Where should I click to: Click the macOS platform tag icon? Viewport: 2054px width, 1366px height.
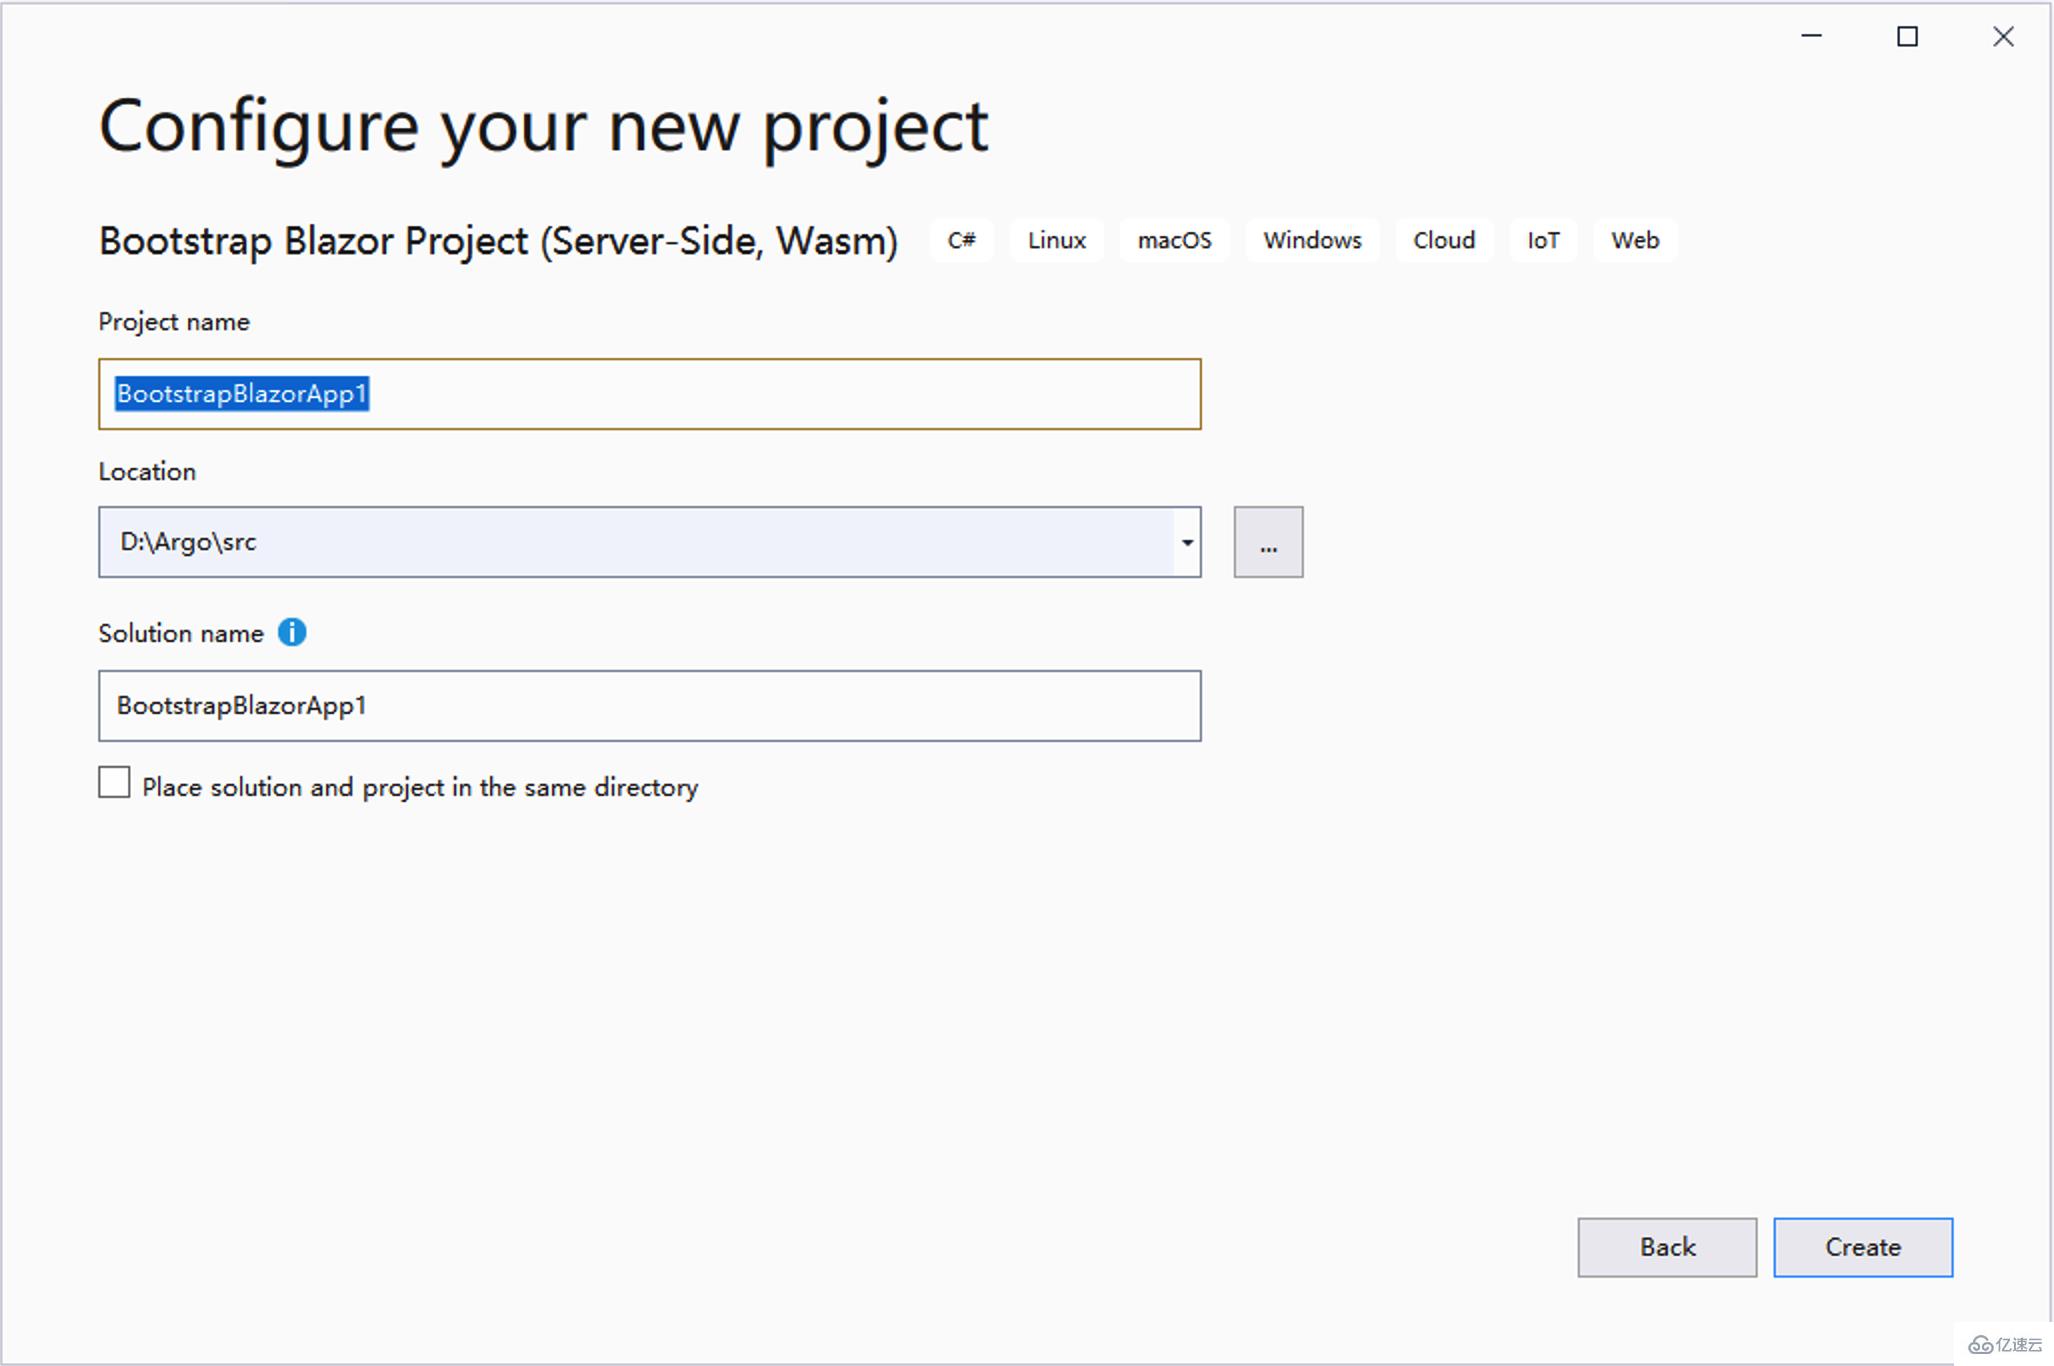click(x=1173, y=239)
